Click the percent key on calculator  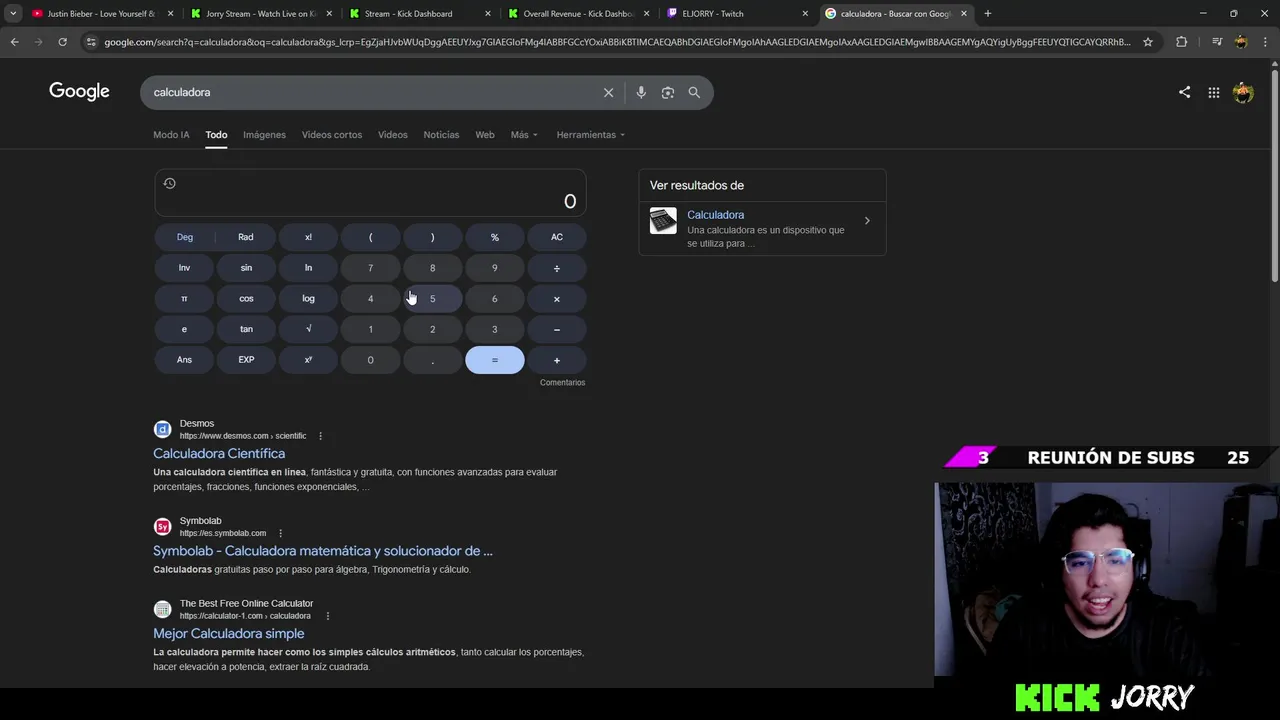click(494, 237)
